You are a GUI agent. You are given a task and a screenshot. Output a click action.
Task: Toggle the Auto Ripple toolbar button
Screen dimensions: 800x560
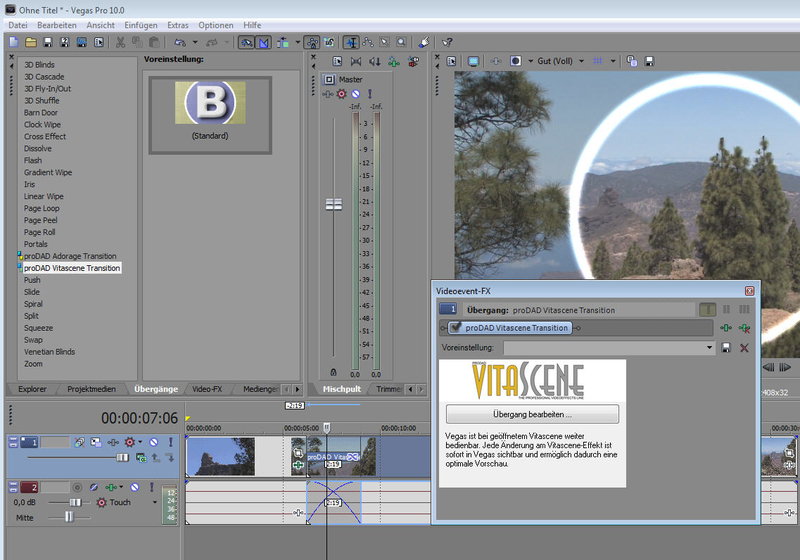[283, 42]
